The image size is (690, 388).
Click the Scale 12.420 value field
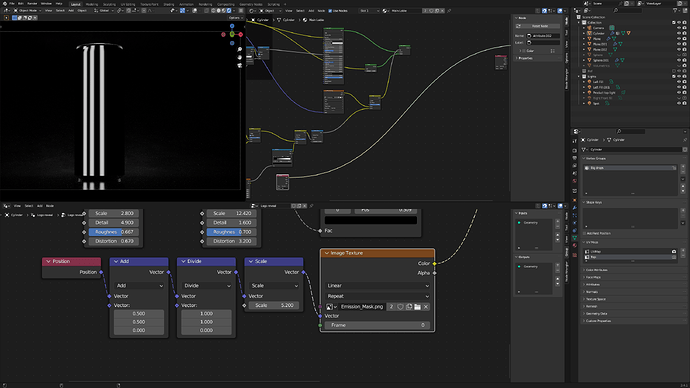pyautogui.click(x=232, y=213)
